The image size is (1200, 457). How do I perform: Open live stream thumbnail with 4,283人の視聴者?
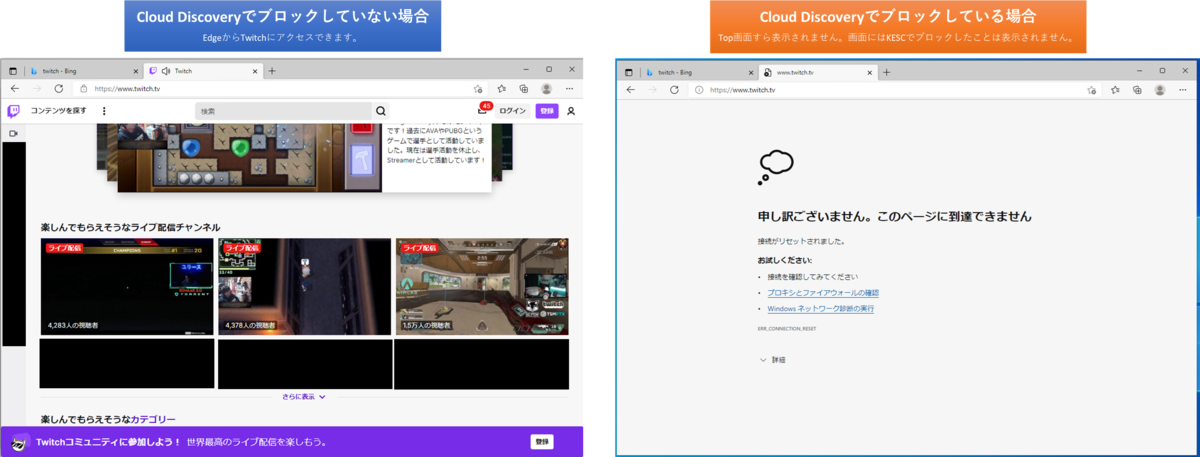tap(127, 287)
